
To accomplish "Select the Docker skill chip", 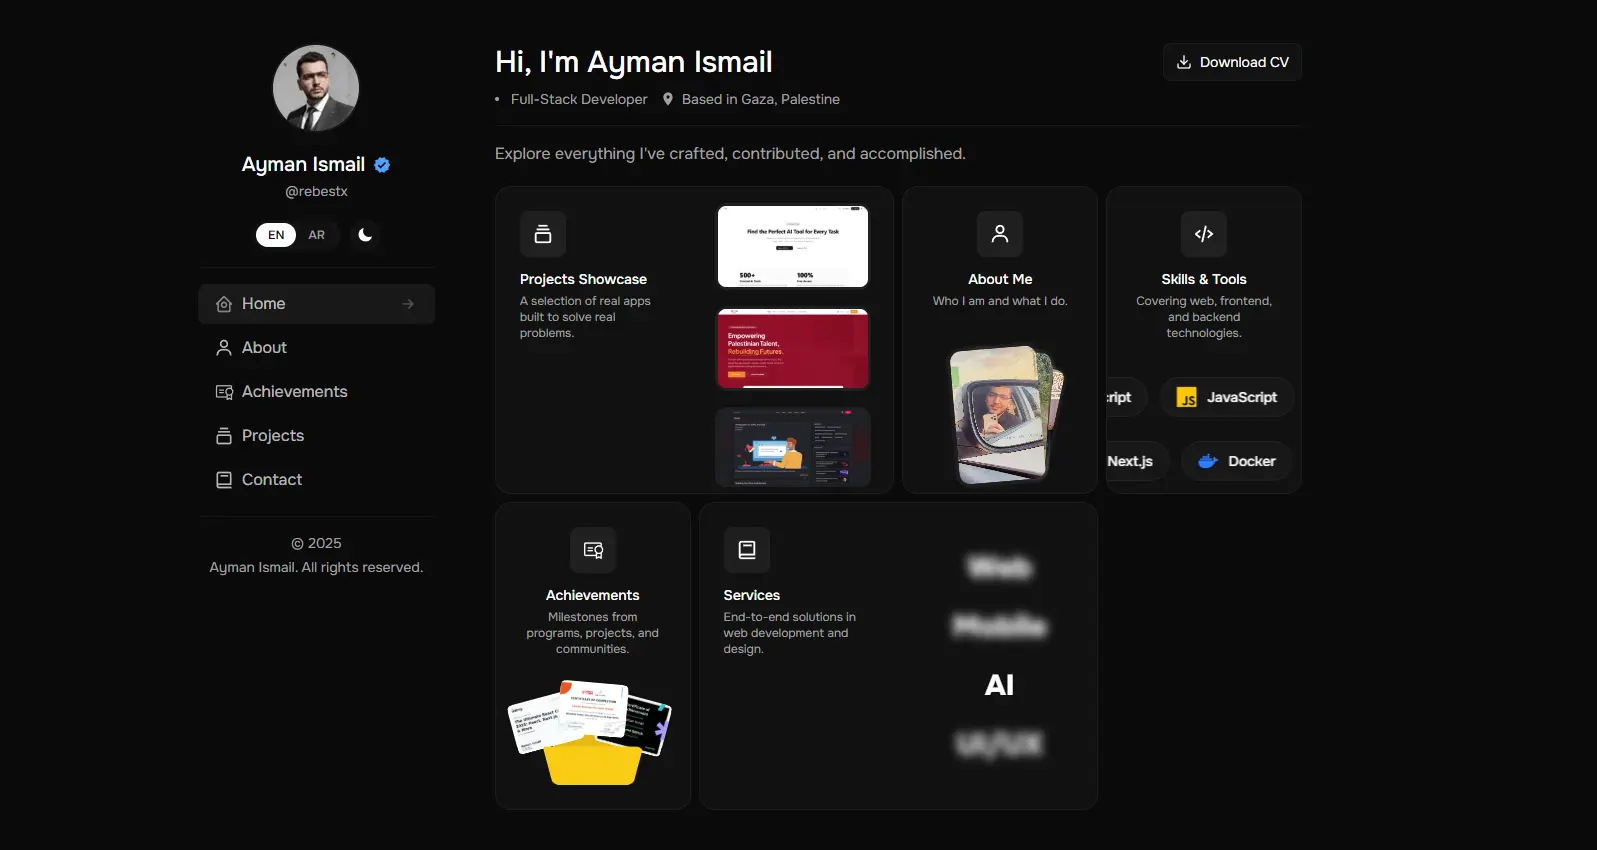I will pyautogui.click(x=1237, y=461).
